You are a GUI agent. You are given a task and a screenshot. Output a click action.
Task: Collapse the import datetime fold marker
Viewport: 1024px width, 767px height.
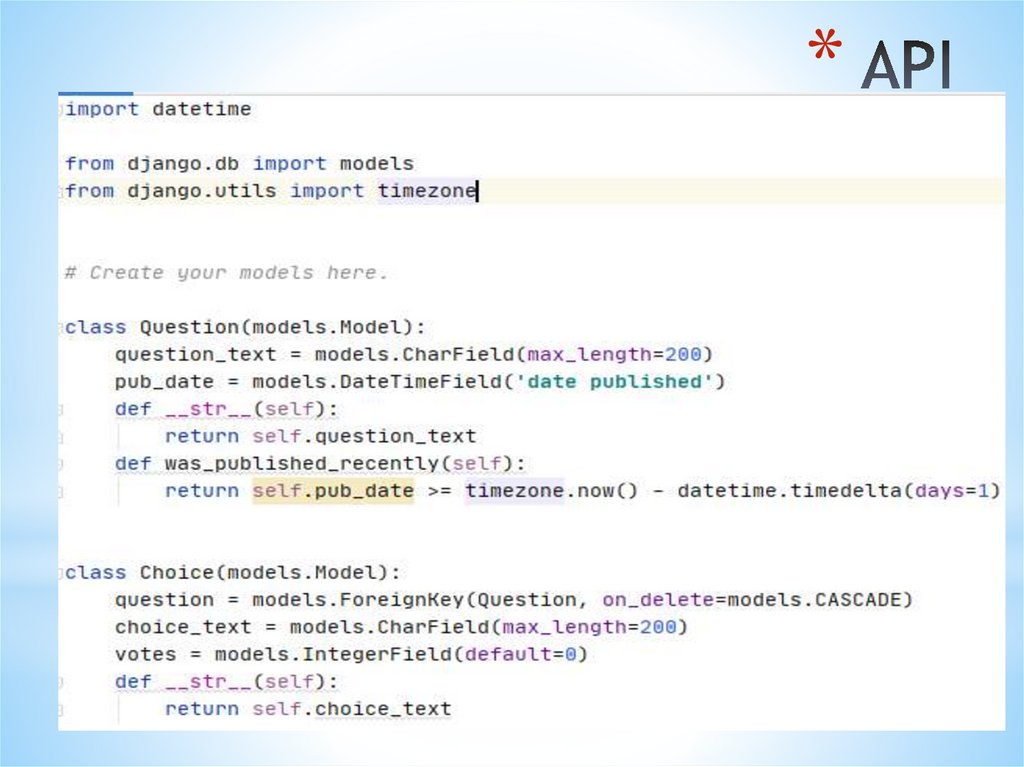coord(61,109)
